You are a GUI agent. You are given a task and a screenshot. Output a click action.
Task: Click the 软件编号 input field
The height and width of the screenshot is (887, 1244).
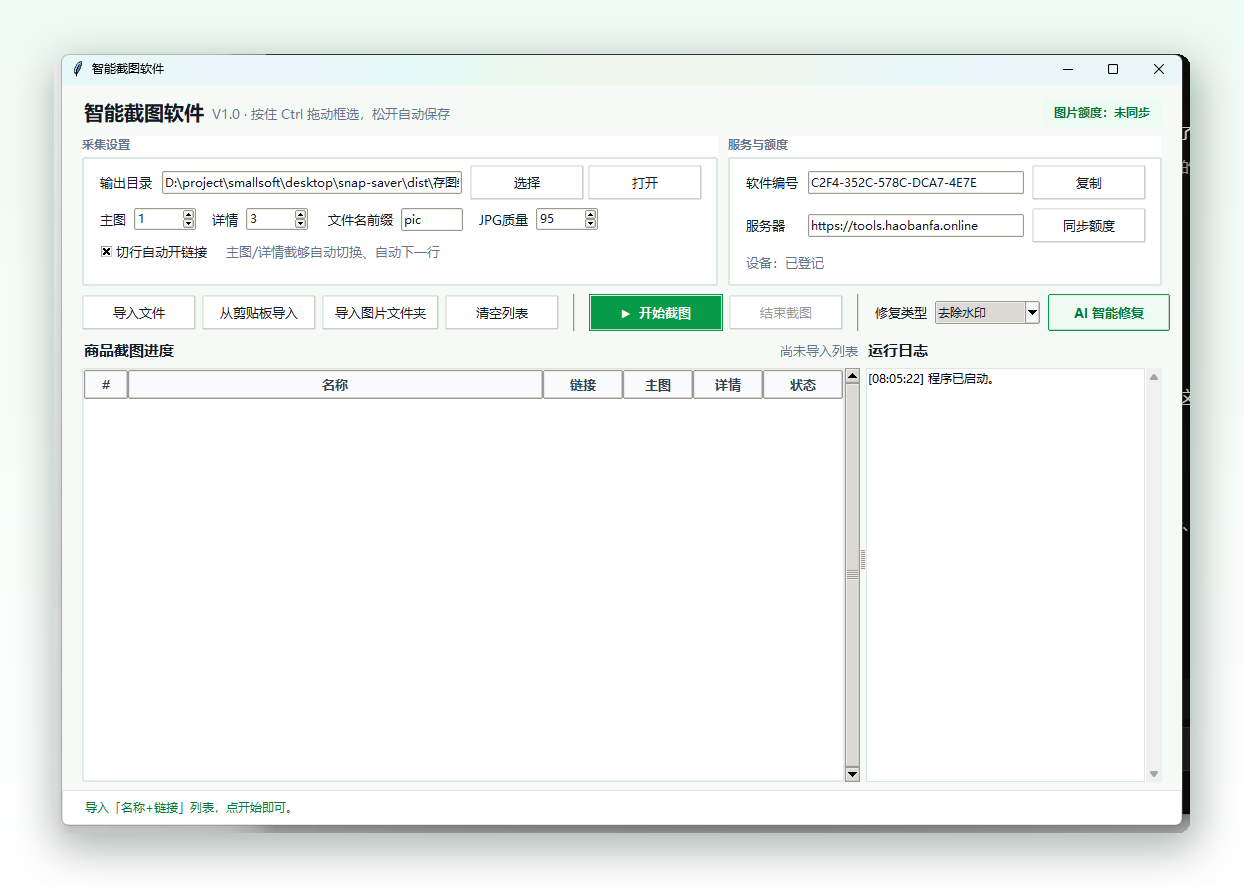point(916,183)
